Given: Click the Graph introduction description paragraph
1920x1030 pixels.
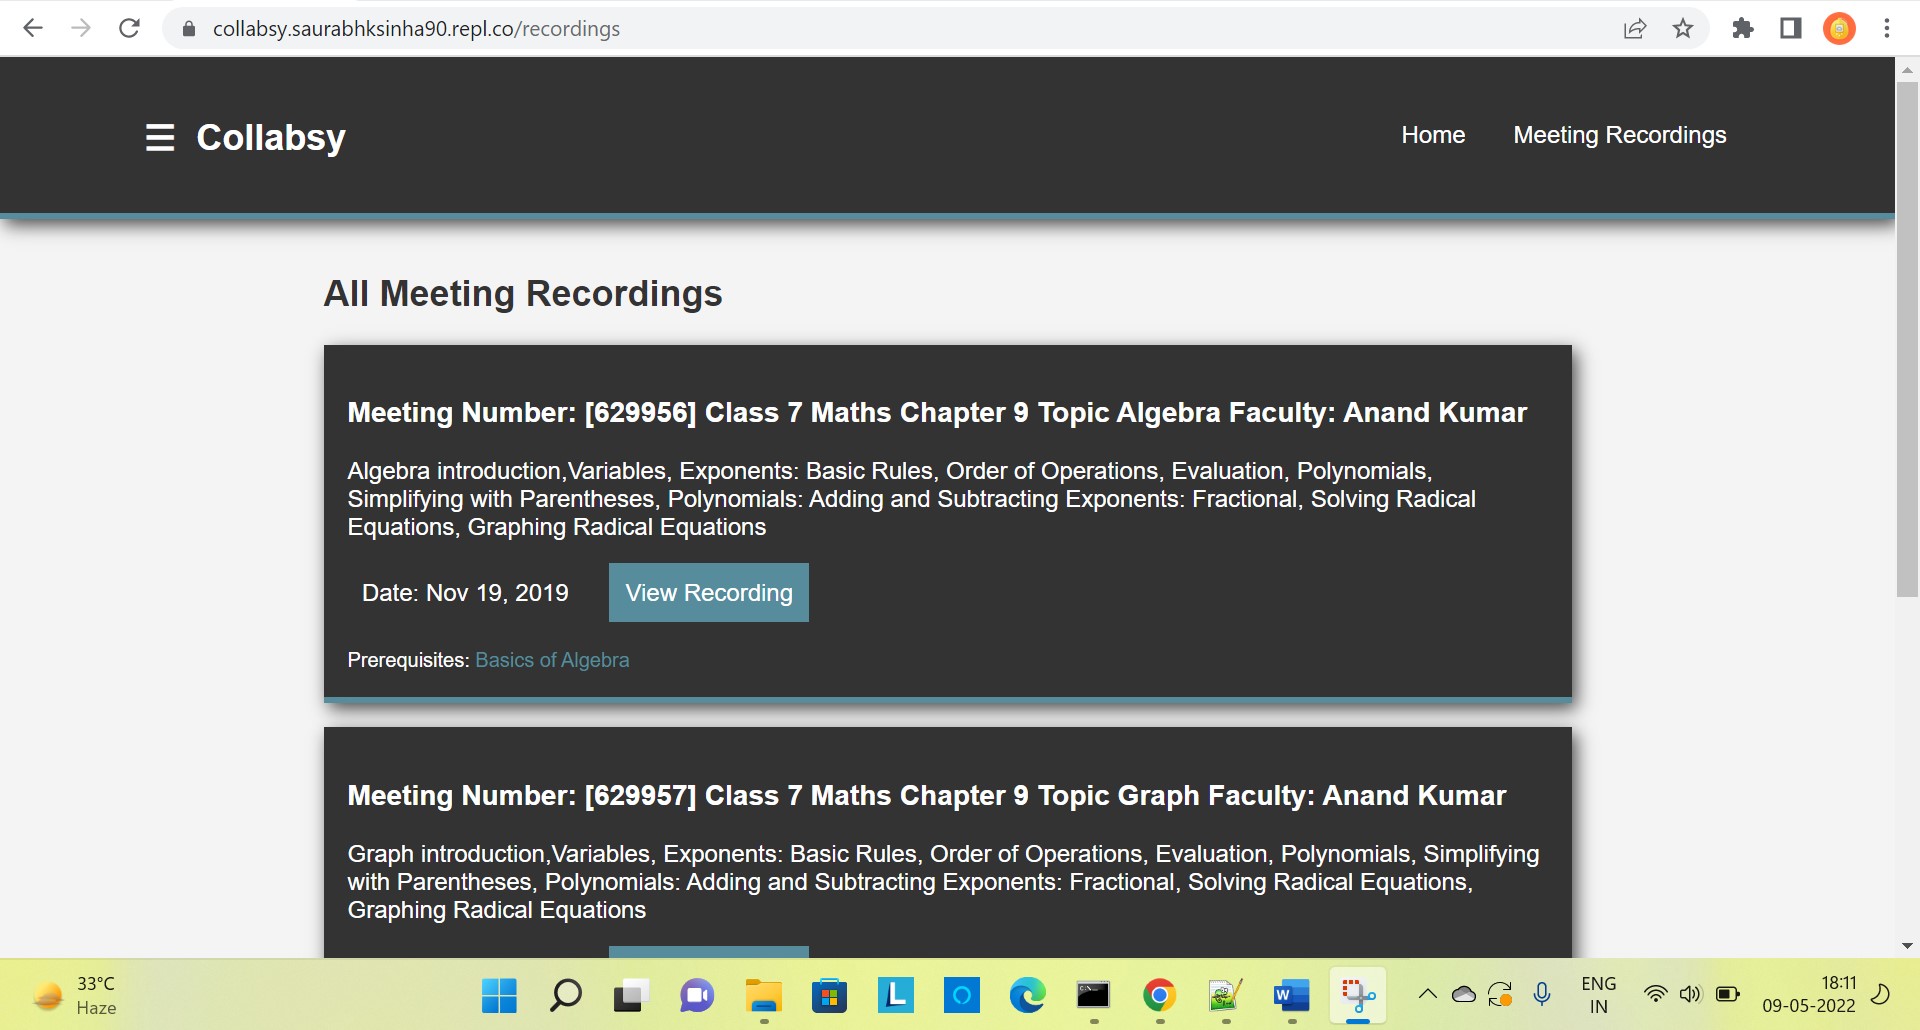Looking at the screenshot, I should coord(943,882).
